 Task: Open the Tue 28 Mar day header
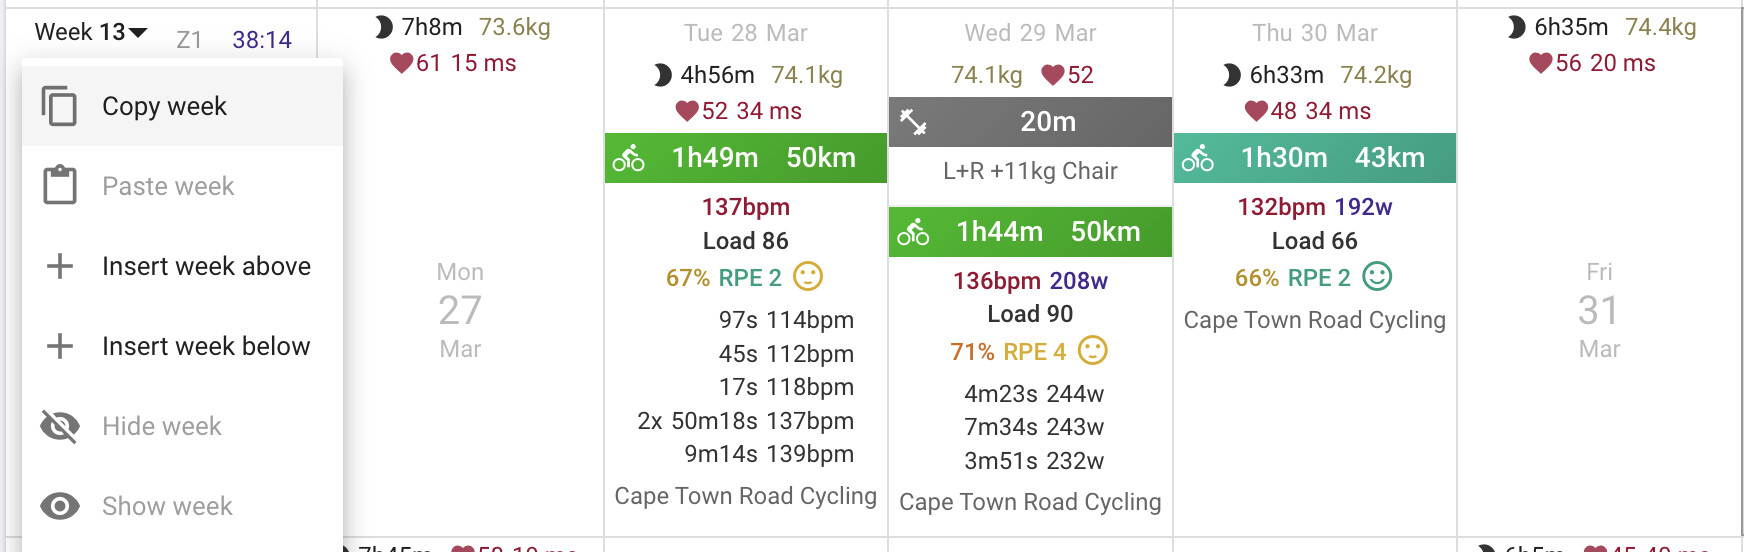pos(746,33)
